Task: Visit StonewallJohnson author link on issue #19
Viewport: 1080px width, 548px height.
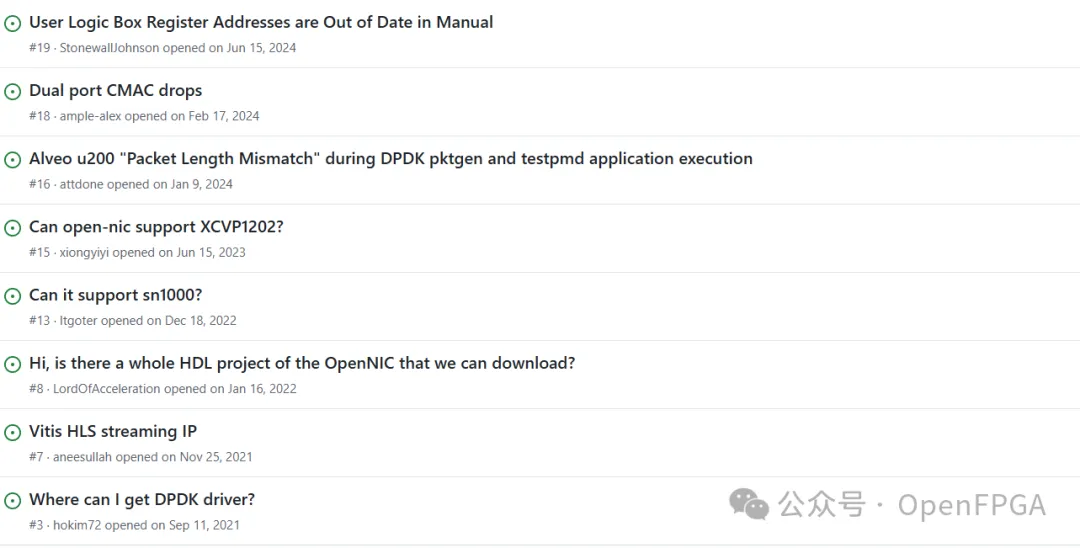Action: [x=108, y=48]
